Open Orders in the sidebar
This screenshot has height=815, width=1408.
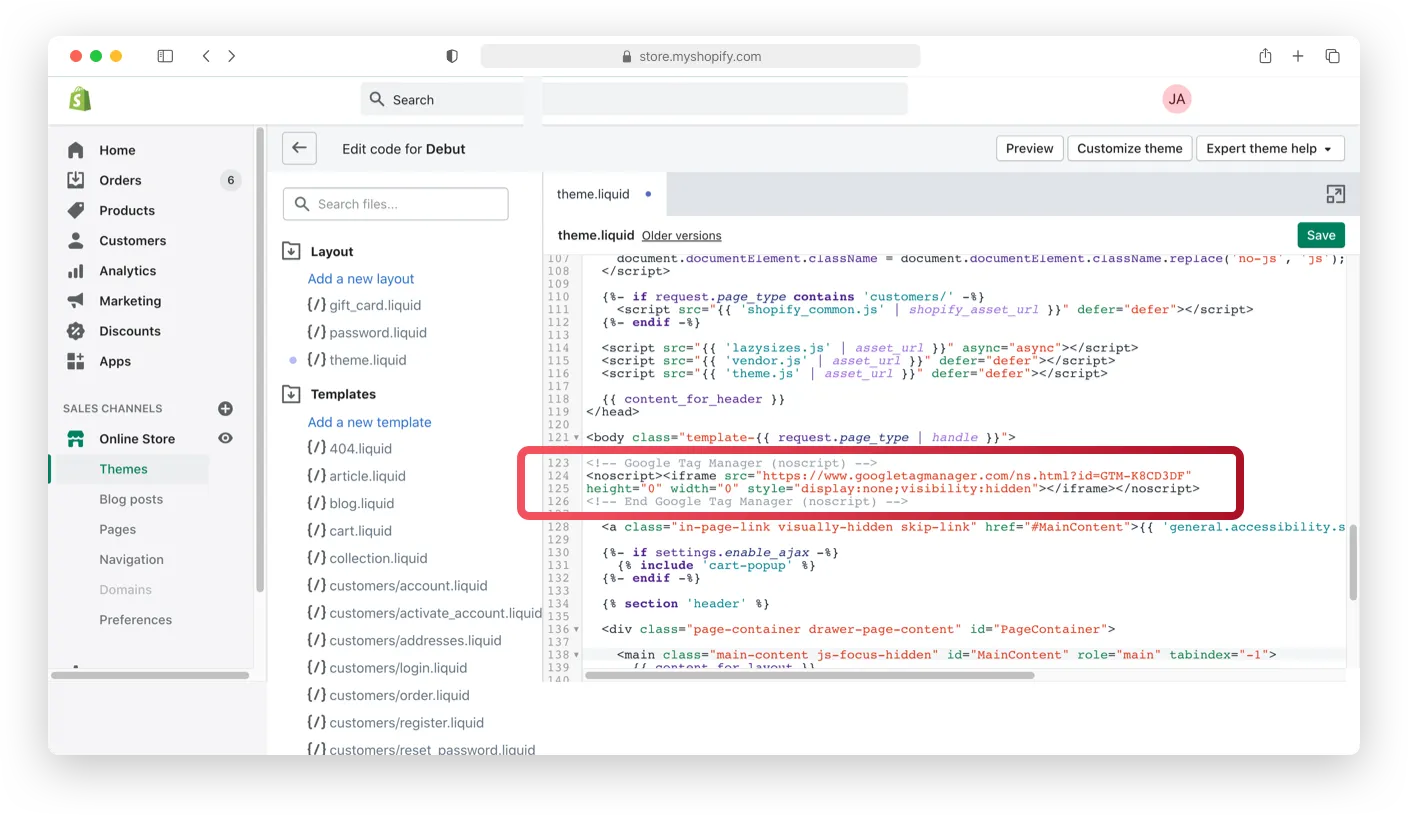pos(120,180)
